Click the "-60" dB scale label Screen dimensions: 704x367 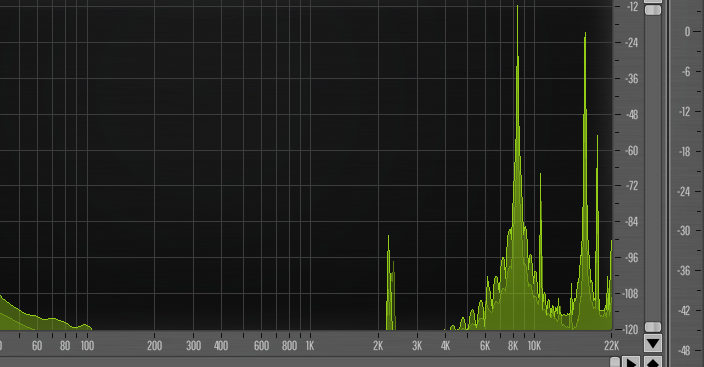[632, 150]
